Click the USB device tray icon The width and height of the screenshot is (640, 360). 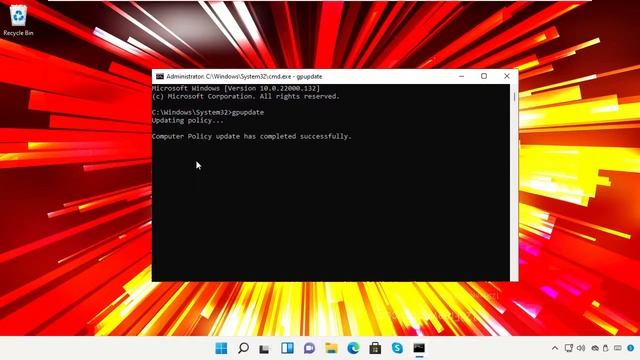pos(606,348)
